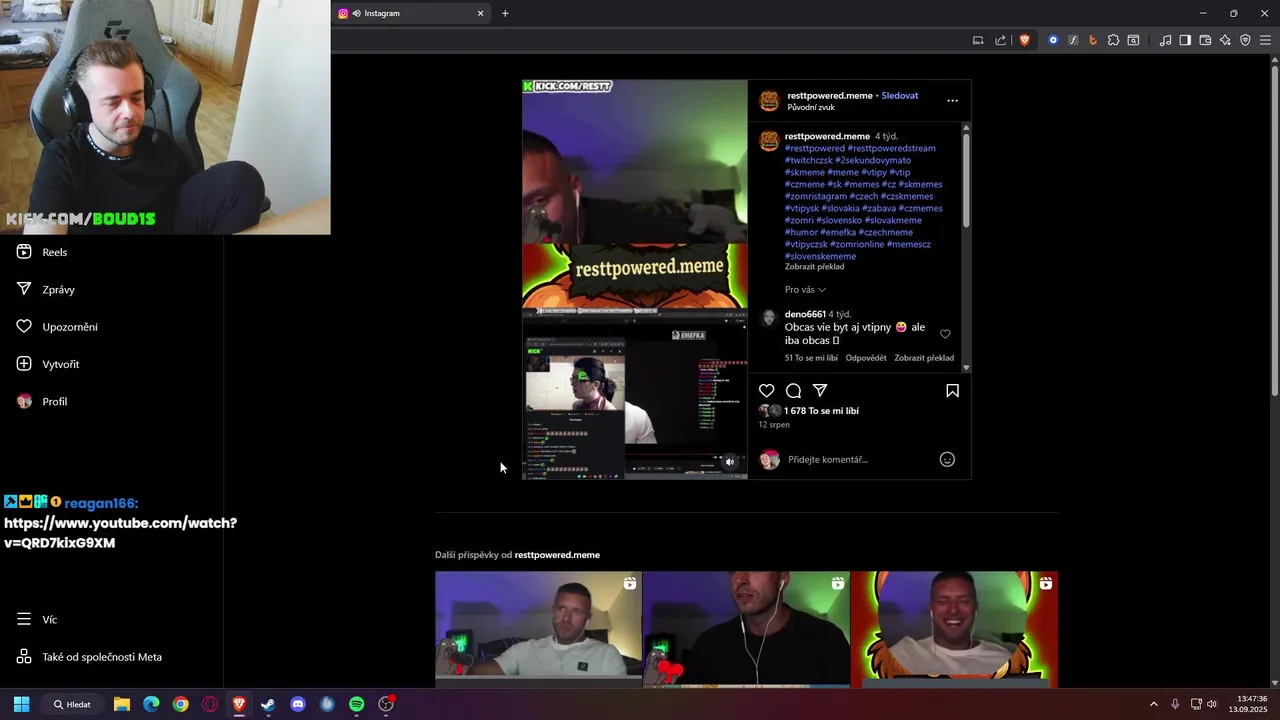
Task: Click Brave Shields lion icon
Action: click(x=1025, y=40)
